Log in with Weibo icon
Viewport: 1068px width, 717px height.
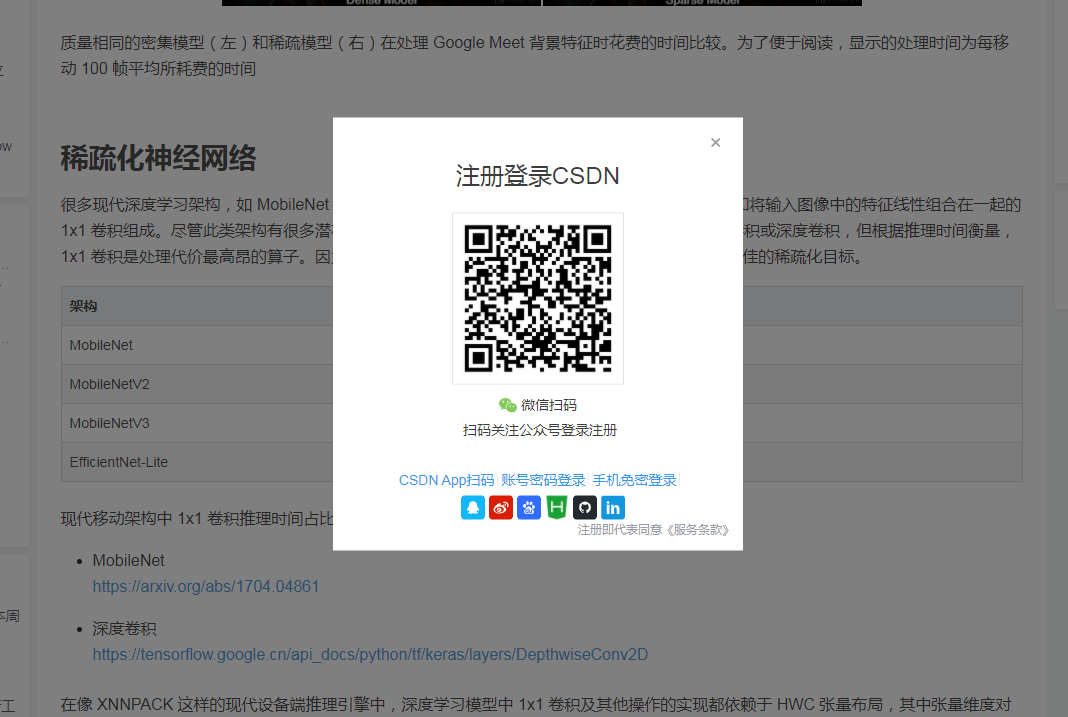pyautogui.click(x=501, y=508)
